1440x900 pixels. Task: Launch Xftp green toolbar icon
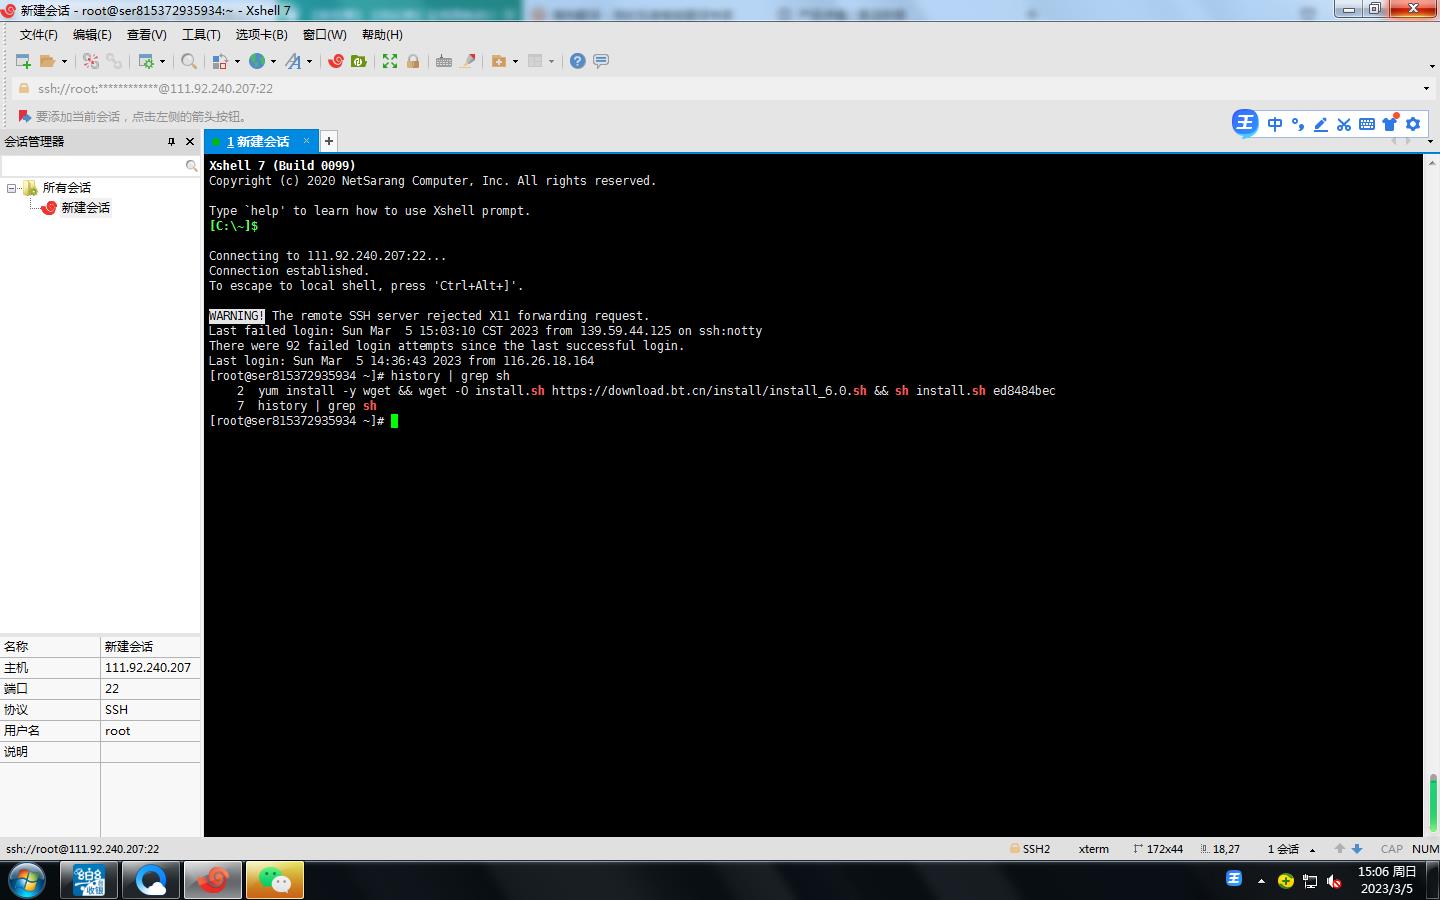[x=358, y=61]
